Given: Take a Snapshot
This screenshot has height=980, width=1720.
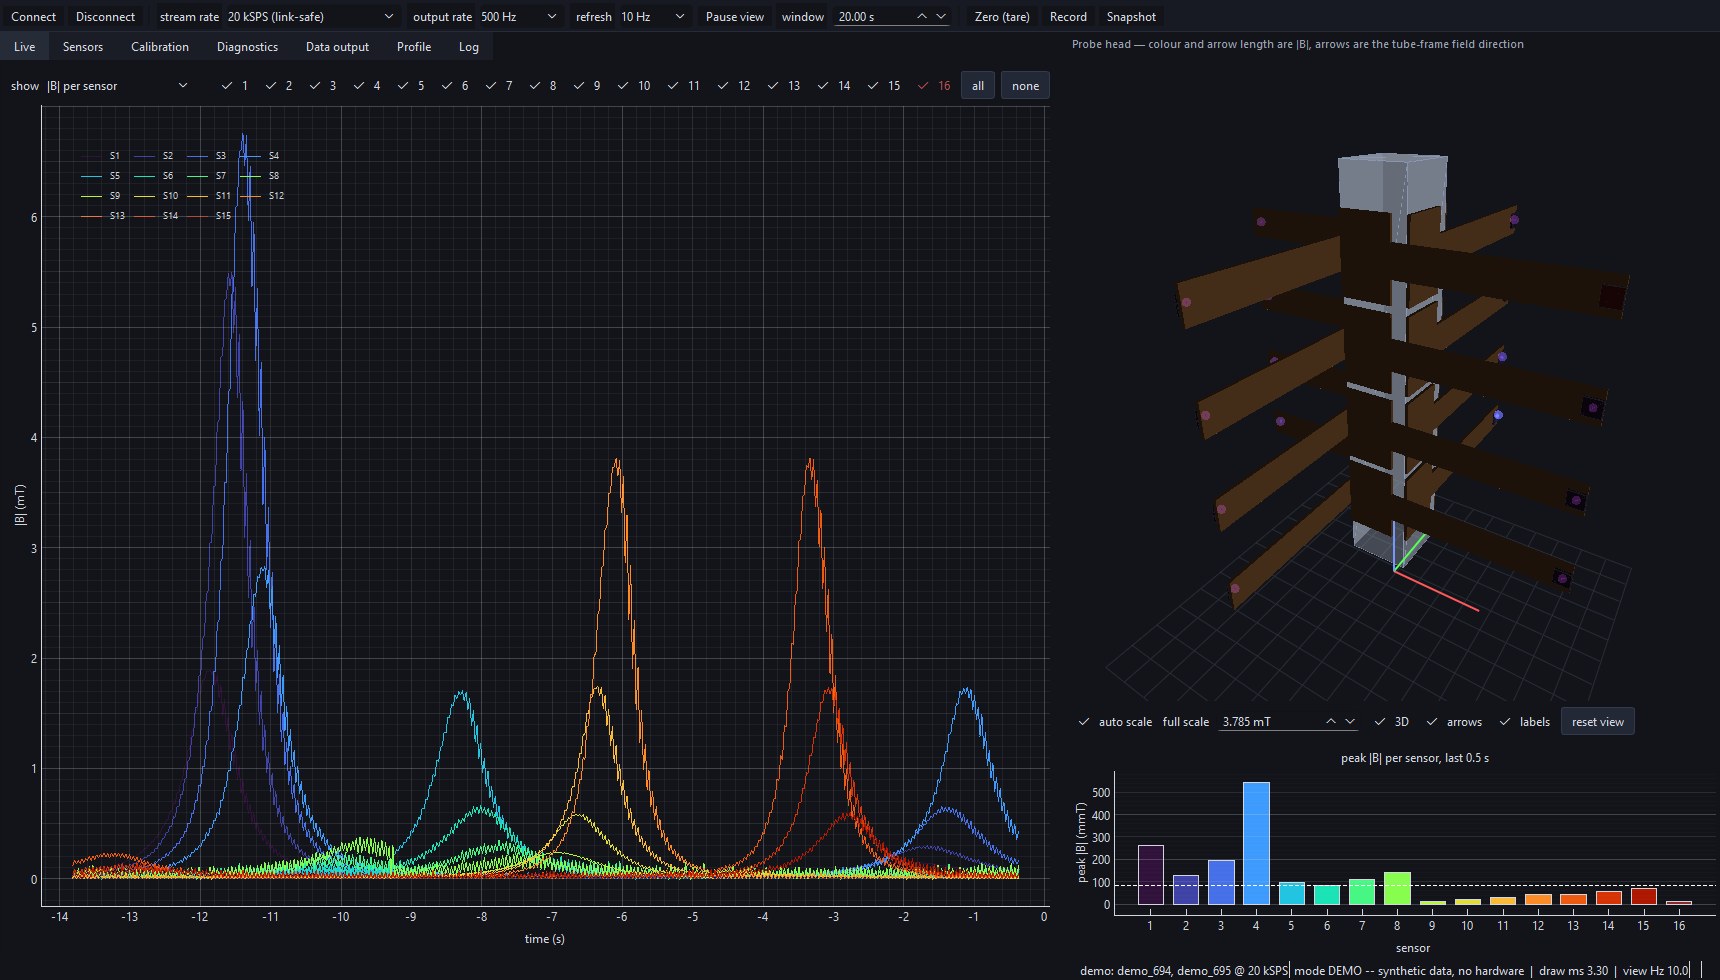Looking at the screenshot, I should 1131,17.
